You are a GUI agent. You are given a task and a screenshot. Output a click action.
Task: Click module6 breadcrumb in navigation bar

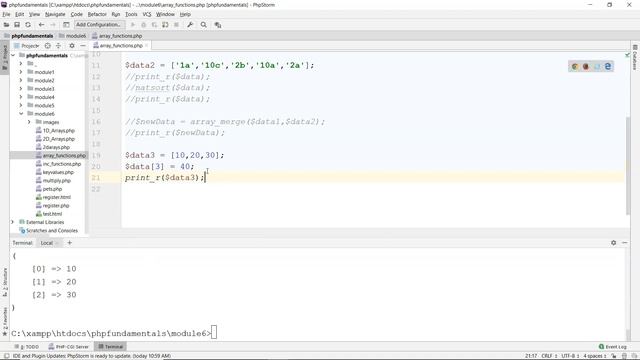click(x=73, y=36)
